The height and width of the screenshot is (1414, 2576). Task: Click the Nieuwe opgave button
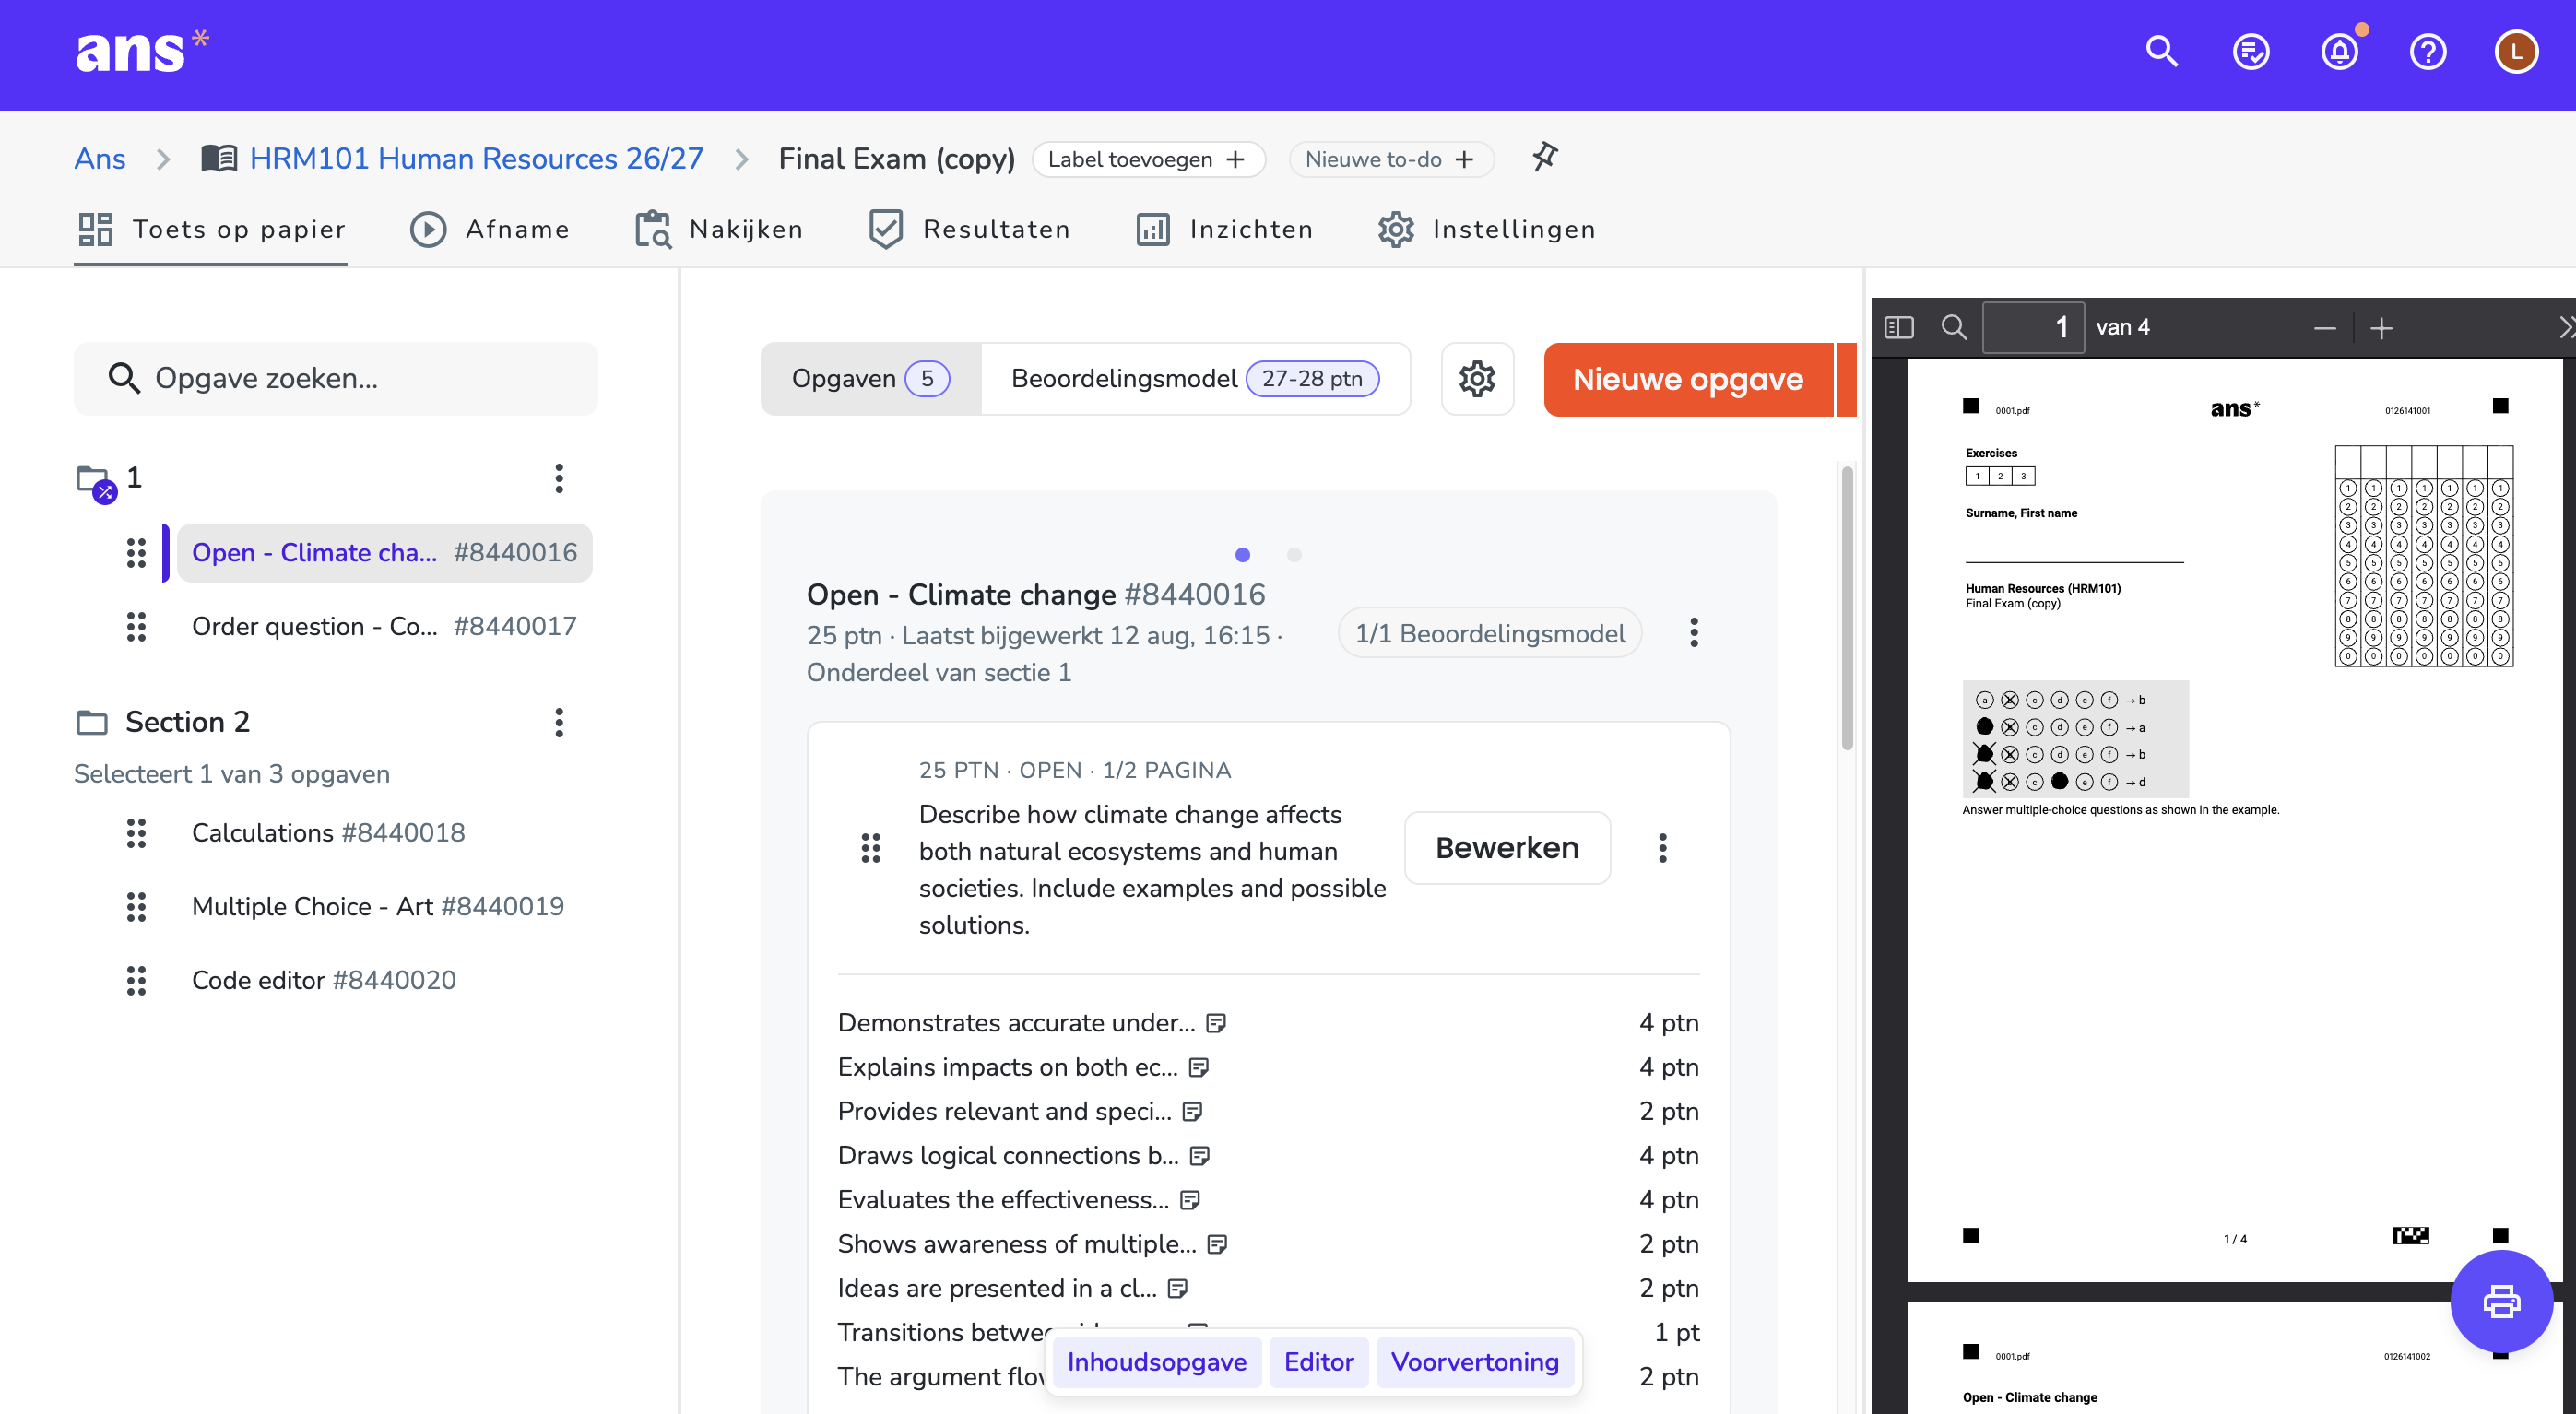(1688, 379)
